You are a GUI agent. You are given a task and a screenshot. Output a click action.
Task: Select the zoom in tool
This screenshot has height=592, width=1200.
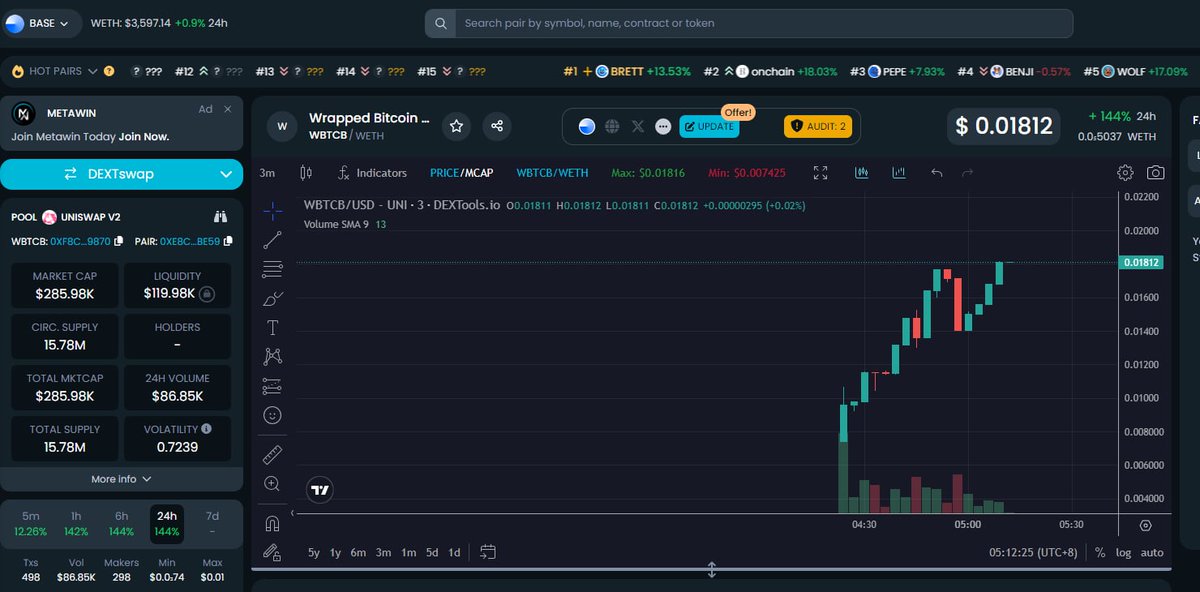272,483
